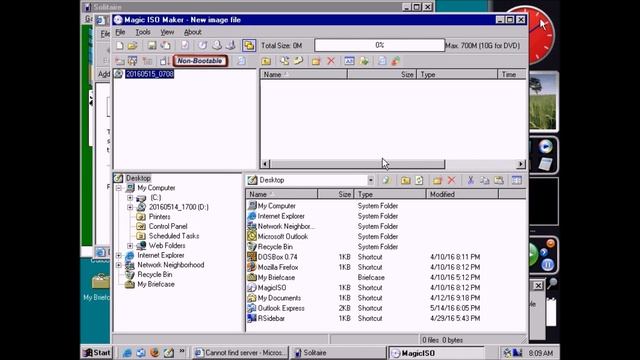Image resolution: width=640 pixels, height=360 pixels.
Task: Select Mozilla Firefox shortcut in file list
Action: pyautogui.click(x=278, y=267)
